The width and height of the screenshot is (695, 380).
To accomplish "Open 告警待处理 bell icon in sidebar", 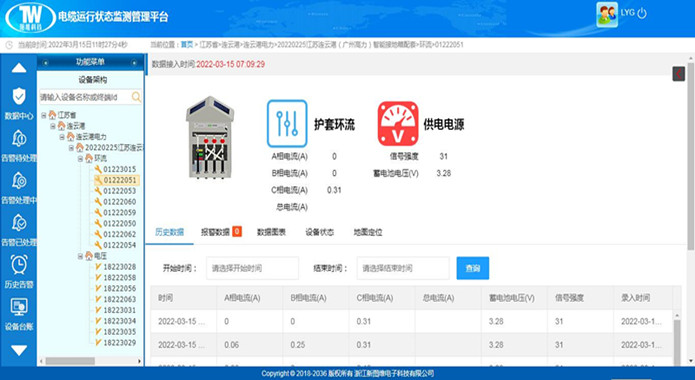I will click(19, 139).
